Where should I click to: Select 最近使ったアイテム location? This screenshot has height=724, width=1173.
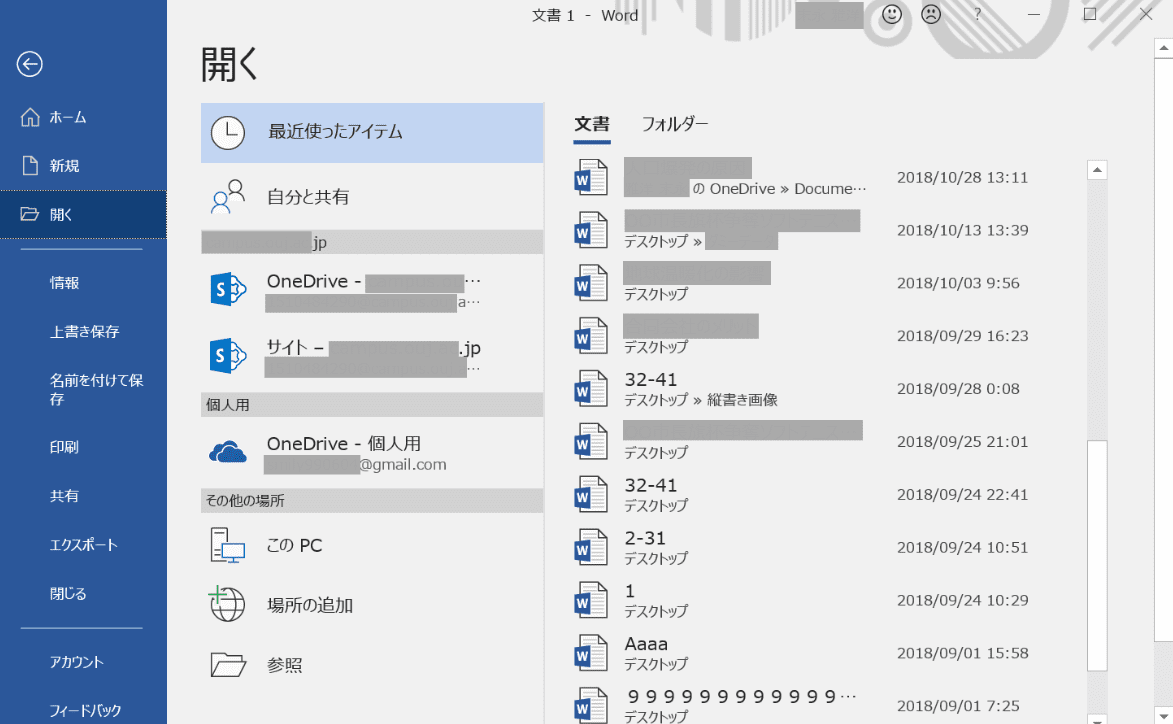point(372,132)
